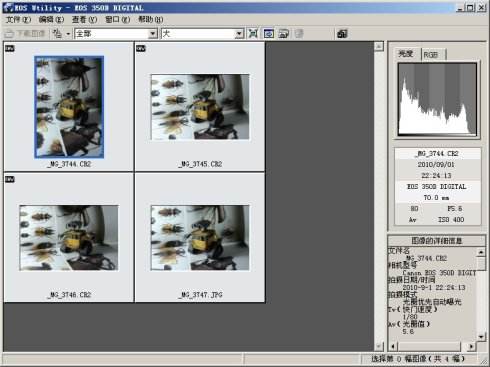Click the sort order toolbar icon
The height and width of the screenshot is (367, 490).
click(x=58, y=33)
